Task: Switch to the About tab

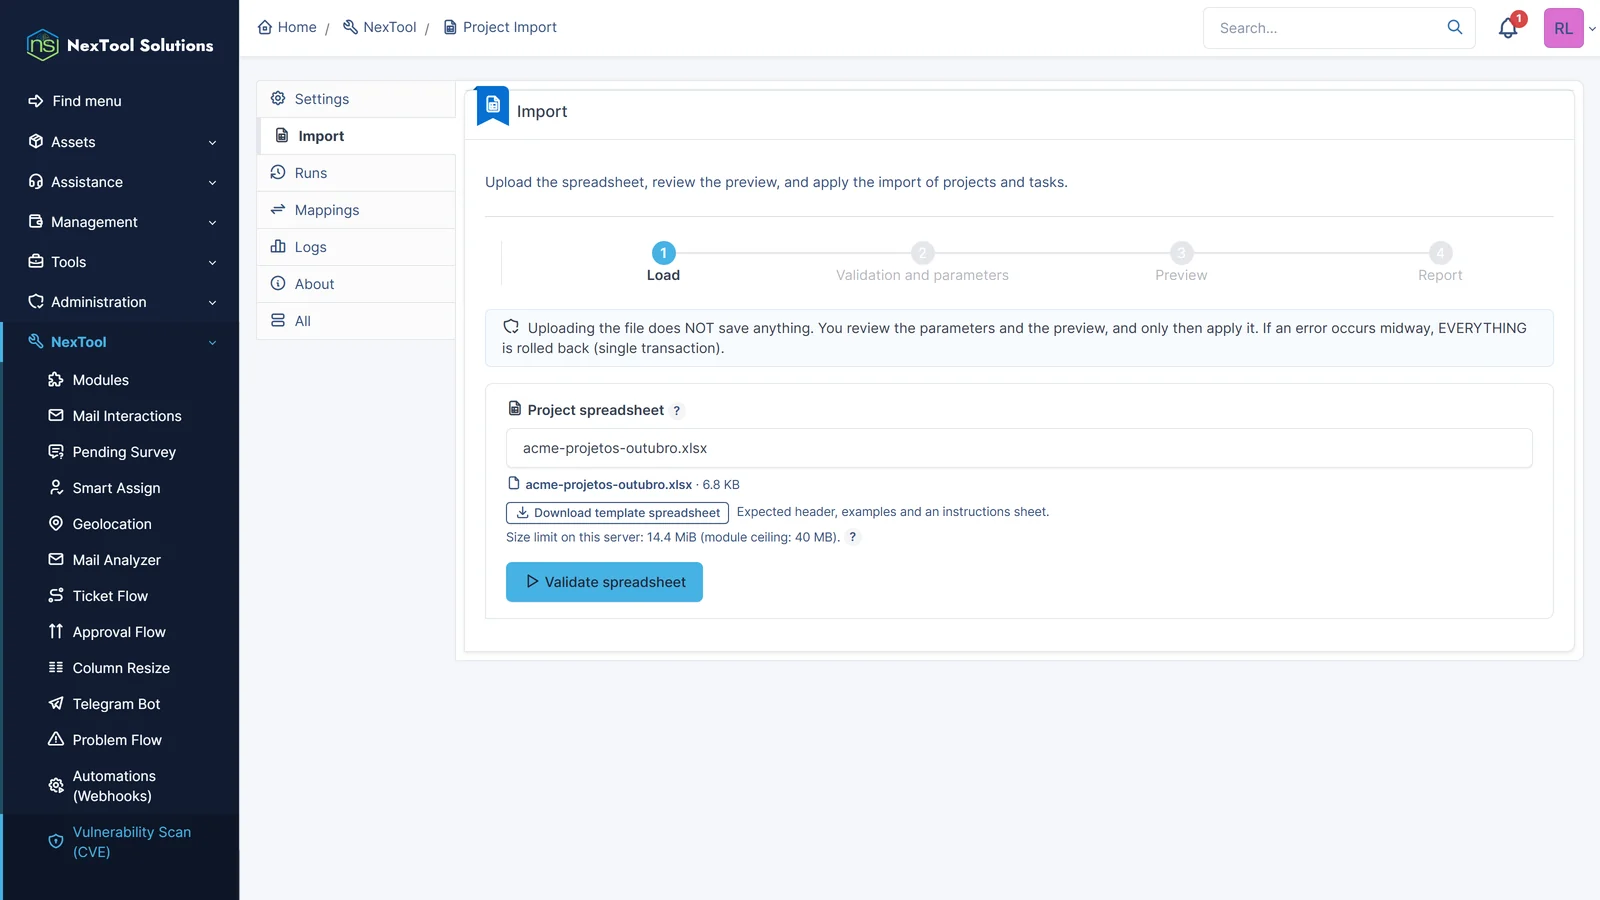Action: click(356, 284)
